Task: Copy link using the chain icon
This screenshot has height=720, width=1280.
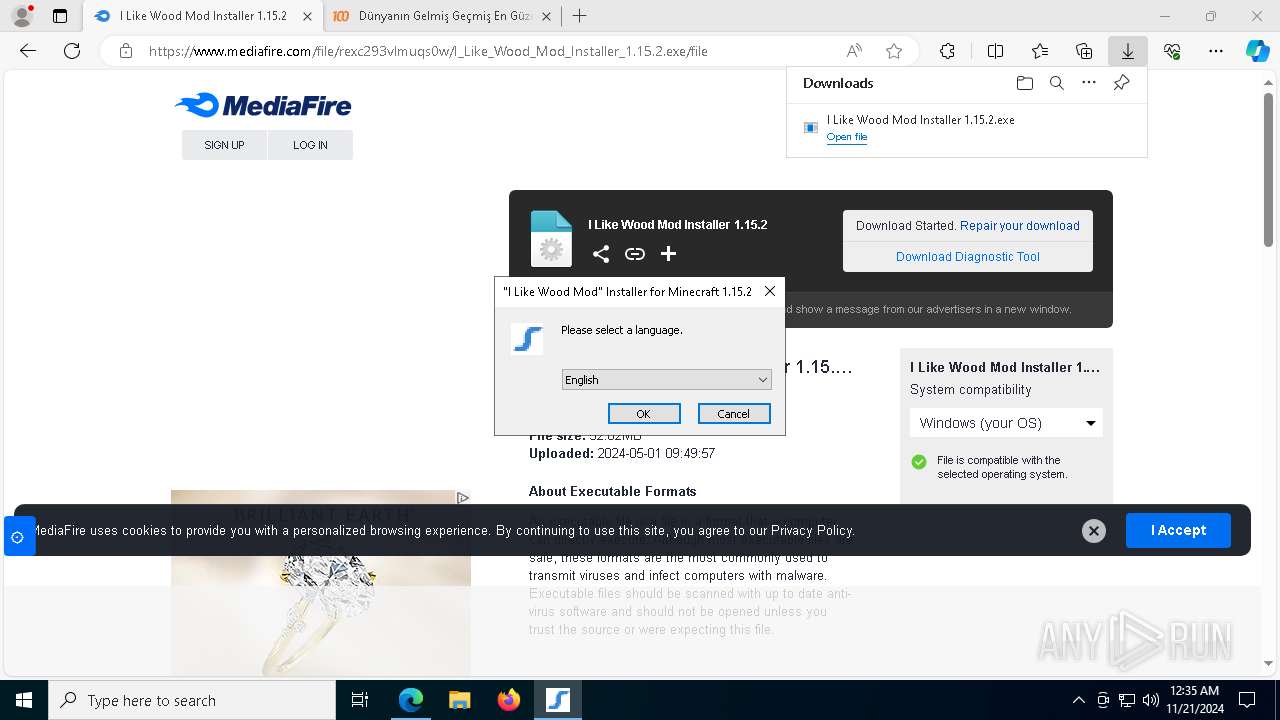Action: pyautogui.click(x=635, y=254)
